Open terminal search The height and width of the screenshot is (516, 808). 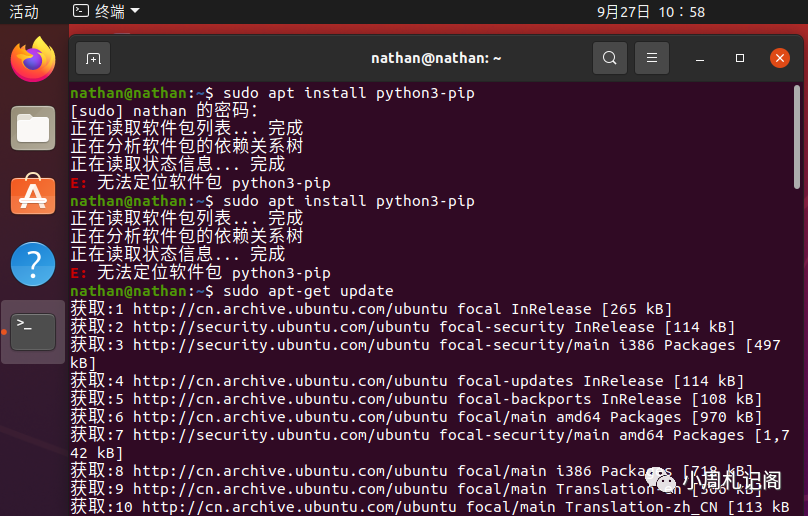click(610, 58)
